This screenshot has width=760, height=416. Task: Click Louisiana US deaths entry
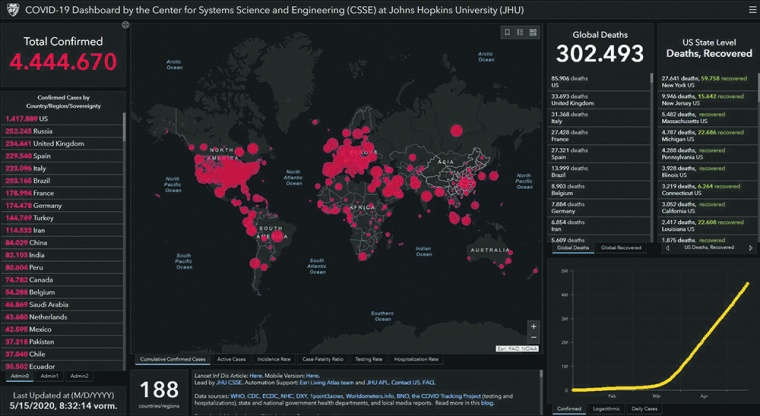pyautogui.click(x=708, y=225)
